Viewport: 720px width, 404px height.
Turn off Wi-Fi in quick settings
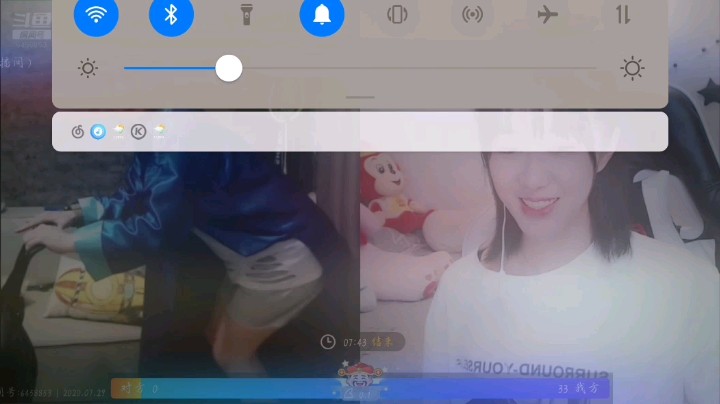point(96,14)
